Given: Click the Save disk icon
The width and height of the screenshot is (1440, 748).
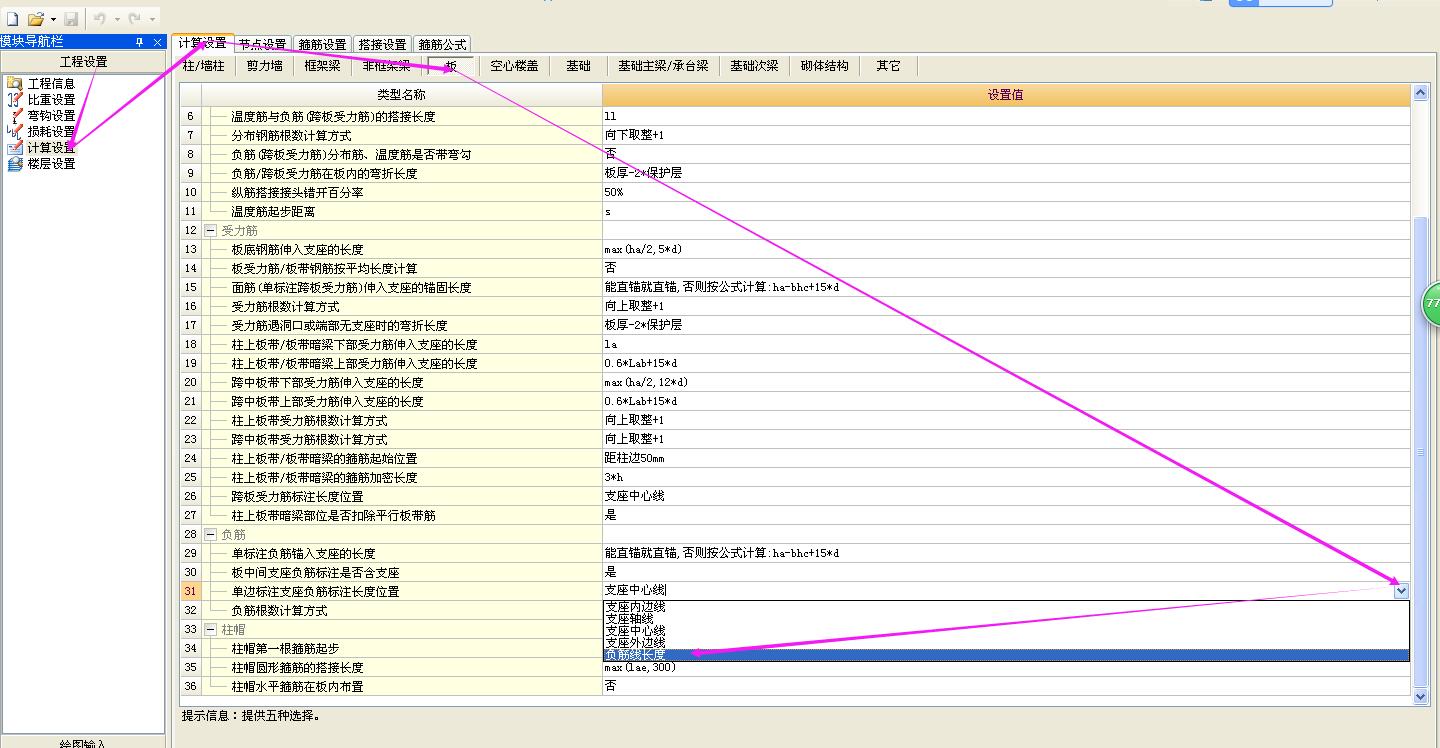Looking at the screenshot, I should (x=71, y=19).
